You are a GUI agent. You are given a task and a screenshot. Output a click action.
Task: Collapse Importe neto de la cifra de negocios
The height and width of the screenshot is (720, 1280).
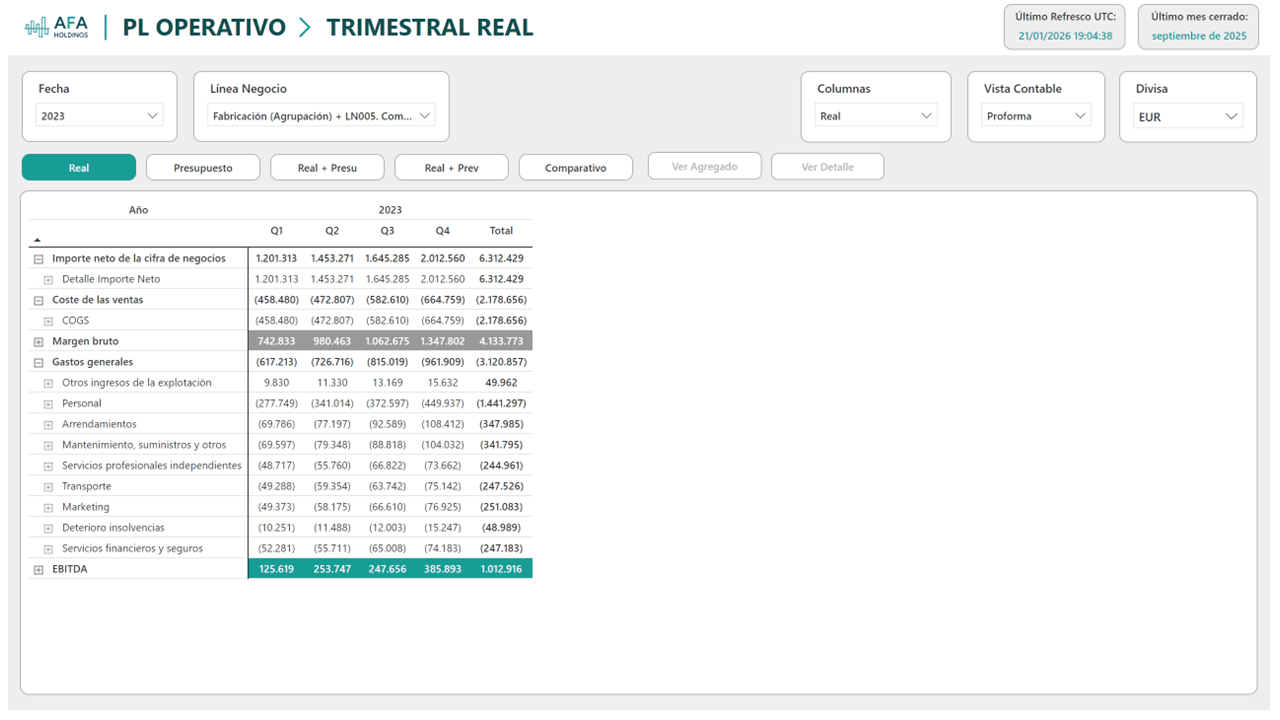click(x=39, y=259)
